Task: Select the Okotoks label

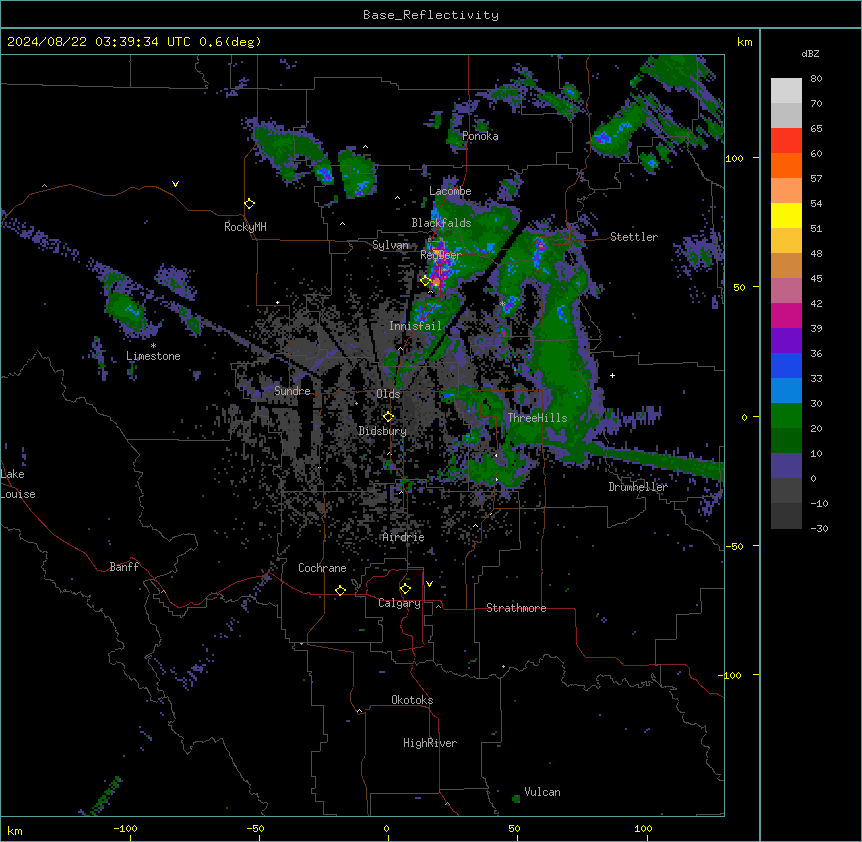Action: click(x=412, y=700)
